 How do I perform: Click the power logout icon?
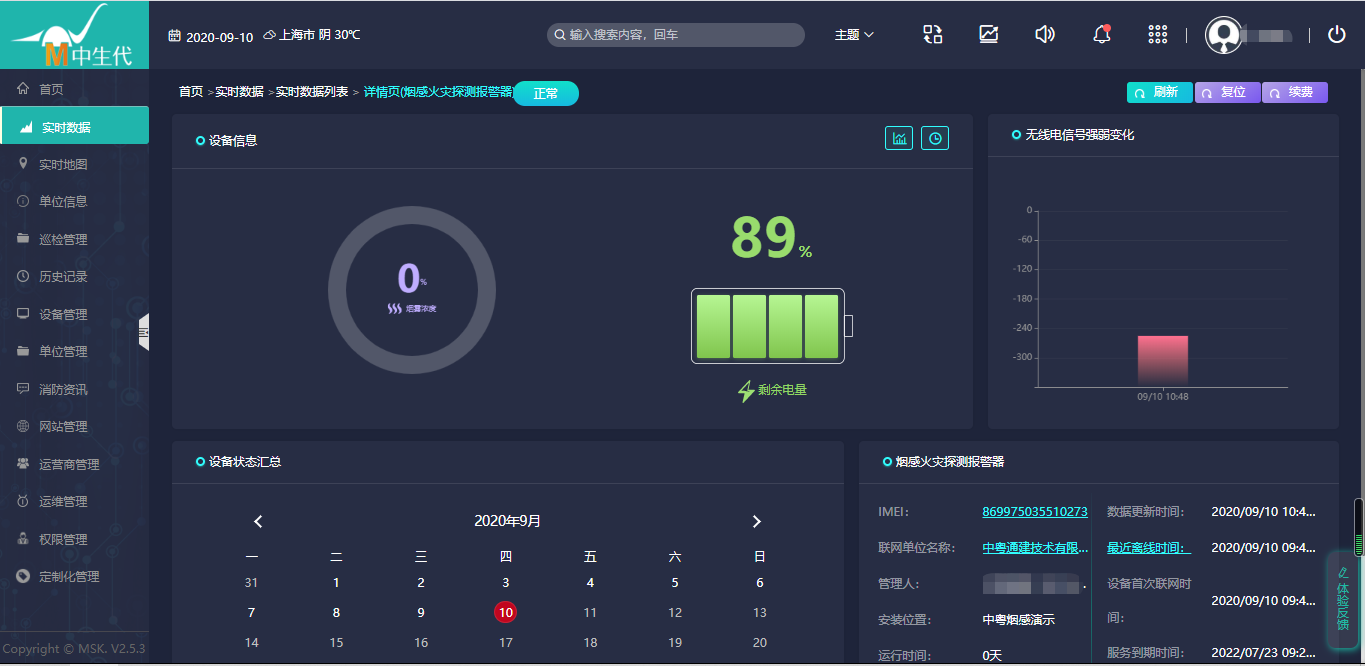click(x=1337, y=35)
